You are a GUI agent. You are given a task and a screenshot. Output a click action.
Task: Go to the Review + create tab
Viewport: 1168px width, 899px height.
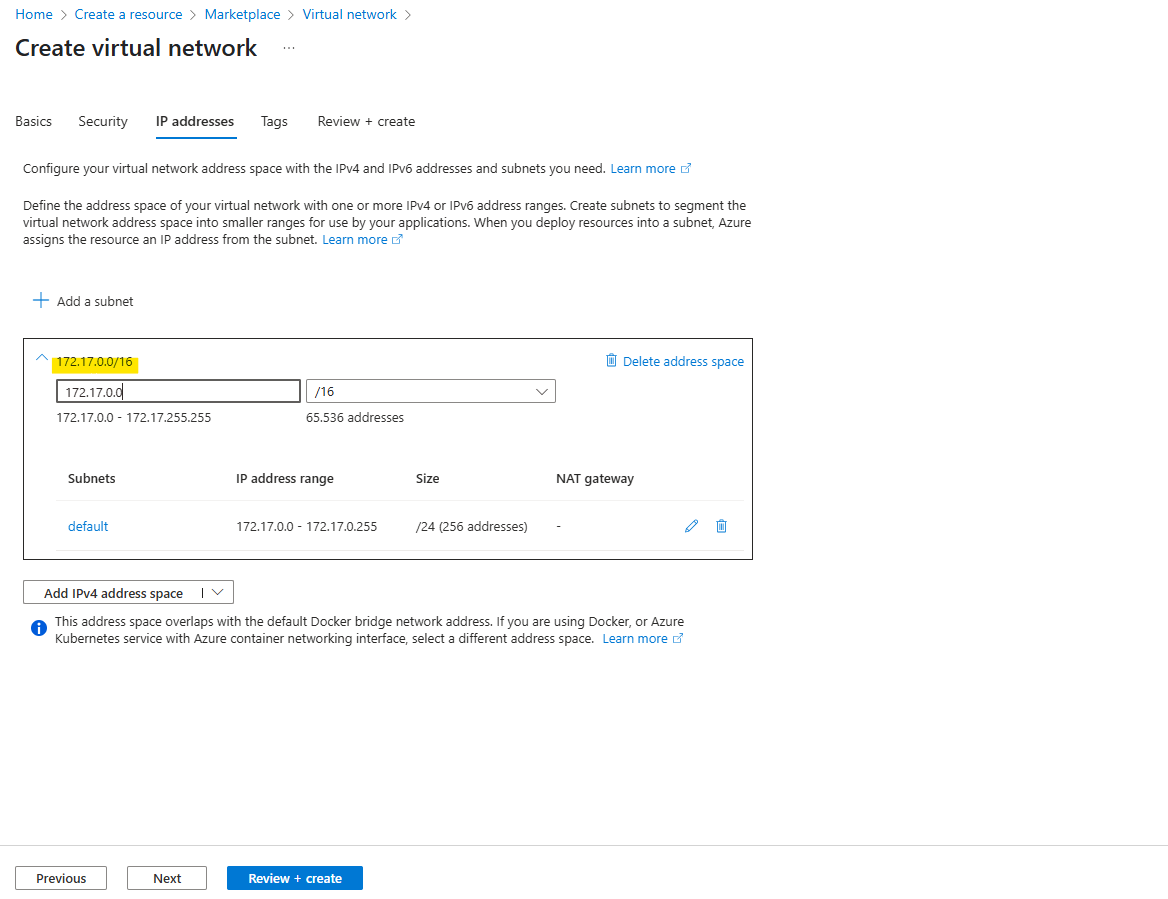[366, 121]
